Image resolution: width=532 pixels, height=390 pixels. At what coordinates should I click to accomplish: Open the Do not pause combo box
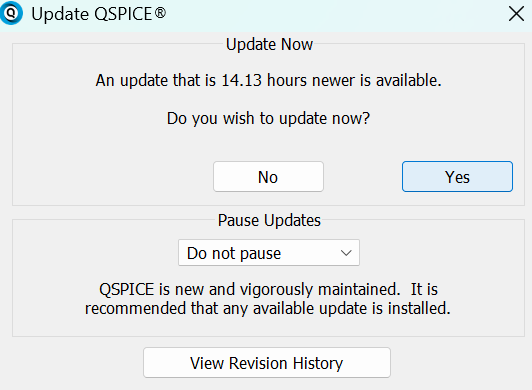pos(269,253)
